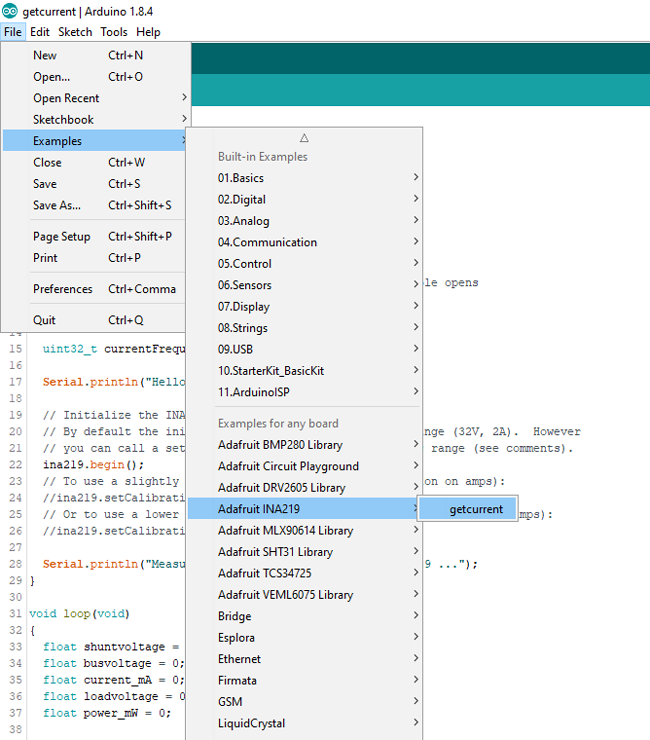Expand the 07.Display examples
Screen dimensions: 650x740
(x=304, y=306)
